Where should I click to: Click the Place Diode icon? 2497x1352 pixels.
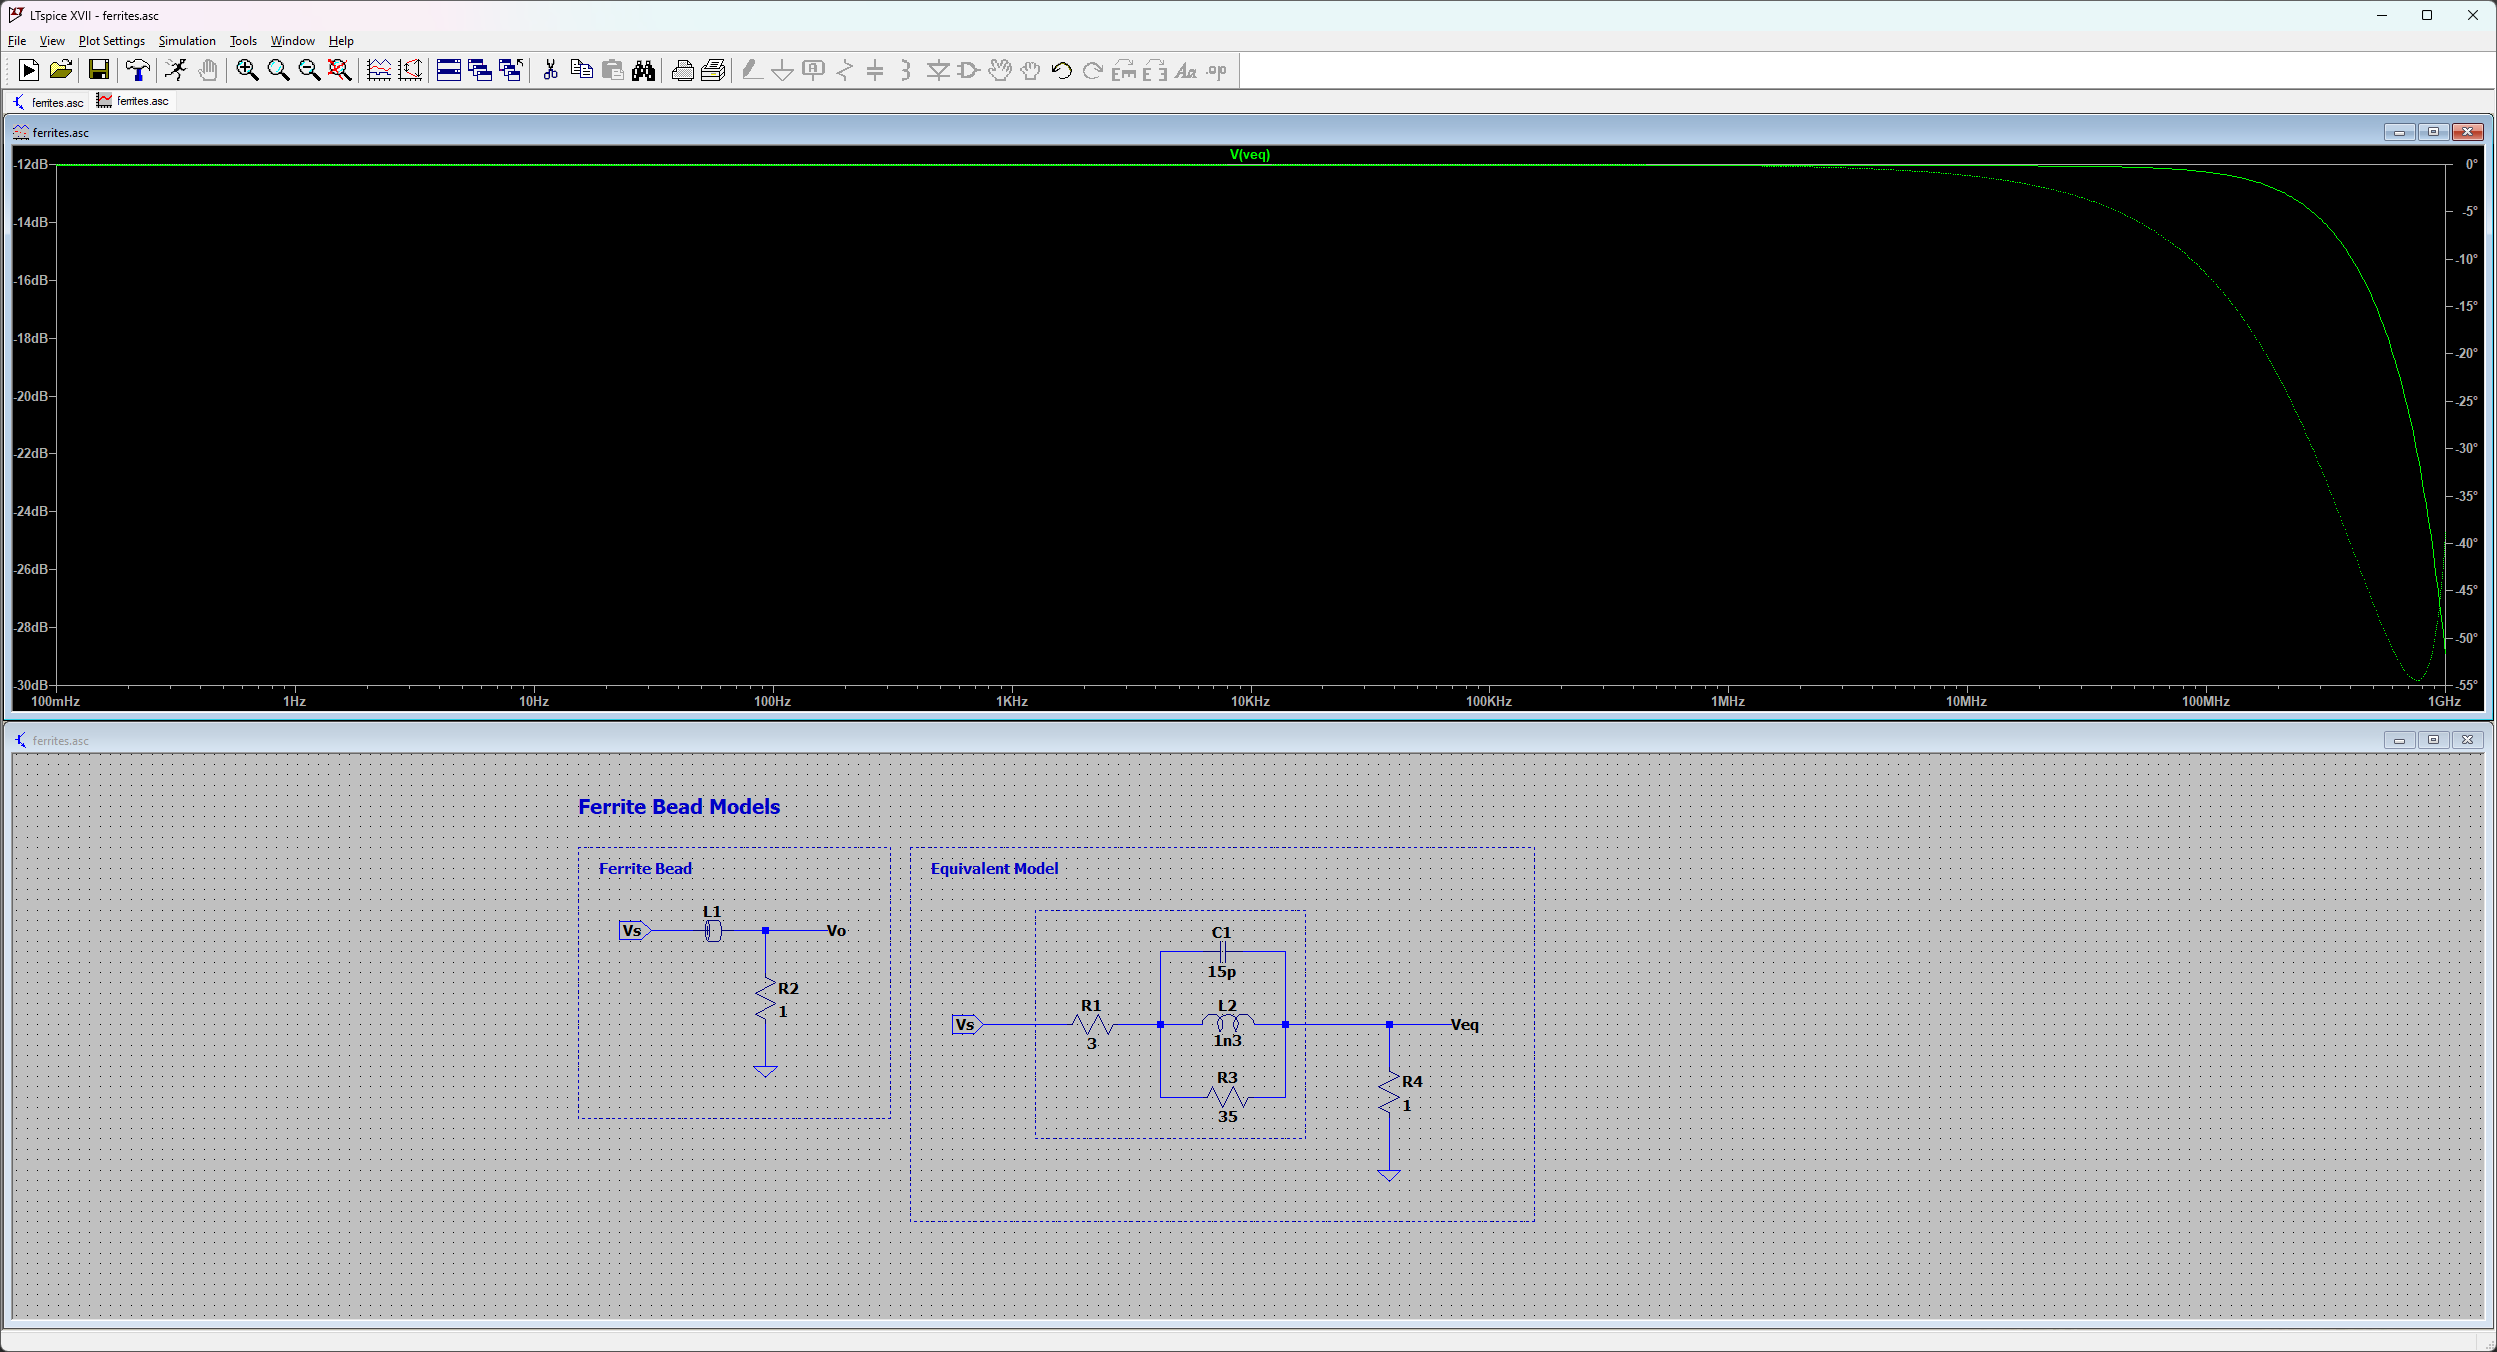click(x=938, y=70)
